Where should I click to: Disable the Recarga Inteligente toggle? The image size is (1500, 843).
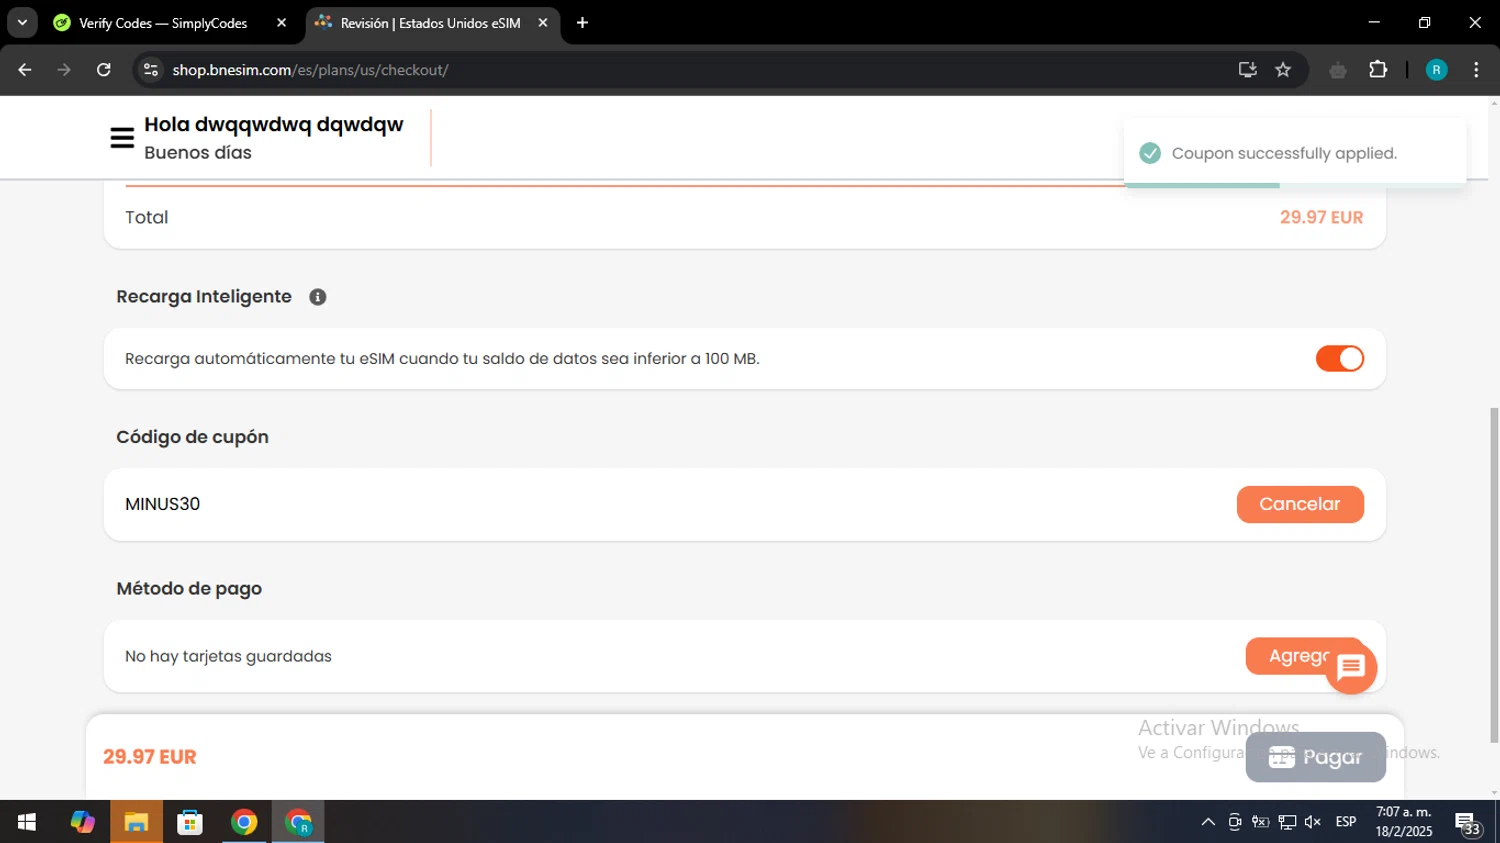1340,359
